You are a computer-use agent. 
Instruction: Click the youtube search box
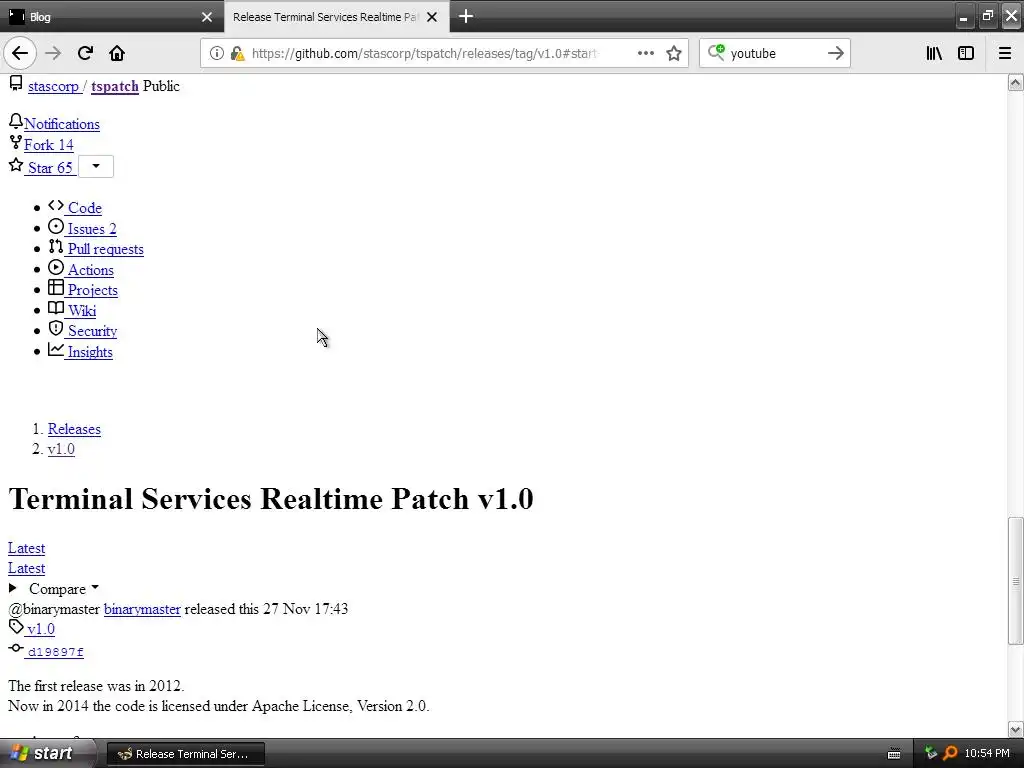coord(776,54)
